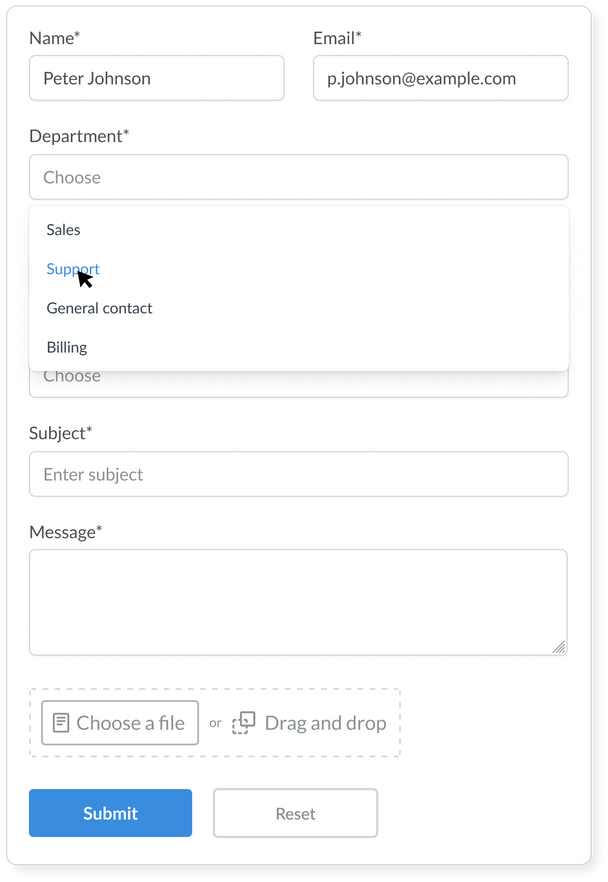
Task: Click the Message* label
Action: pos(65,532)
